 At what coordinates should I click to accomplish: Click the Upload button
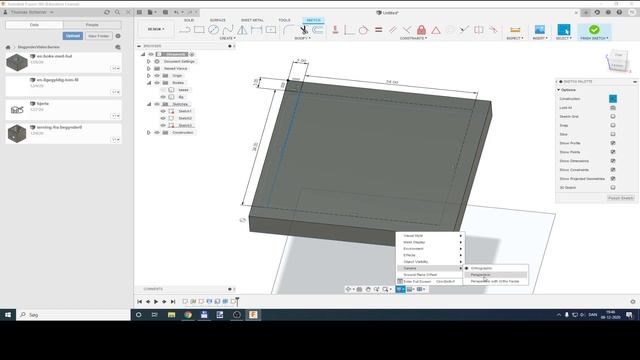(x=73, y=36)
